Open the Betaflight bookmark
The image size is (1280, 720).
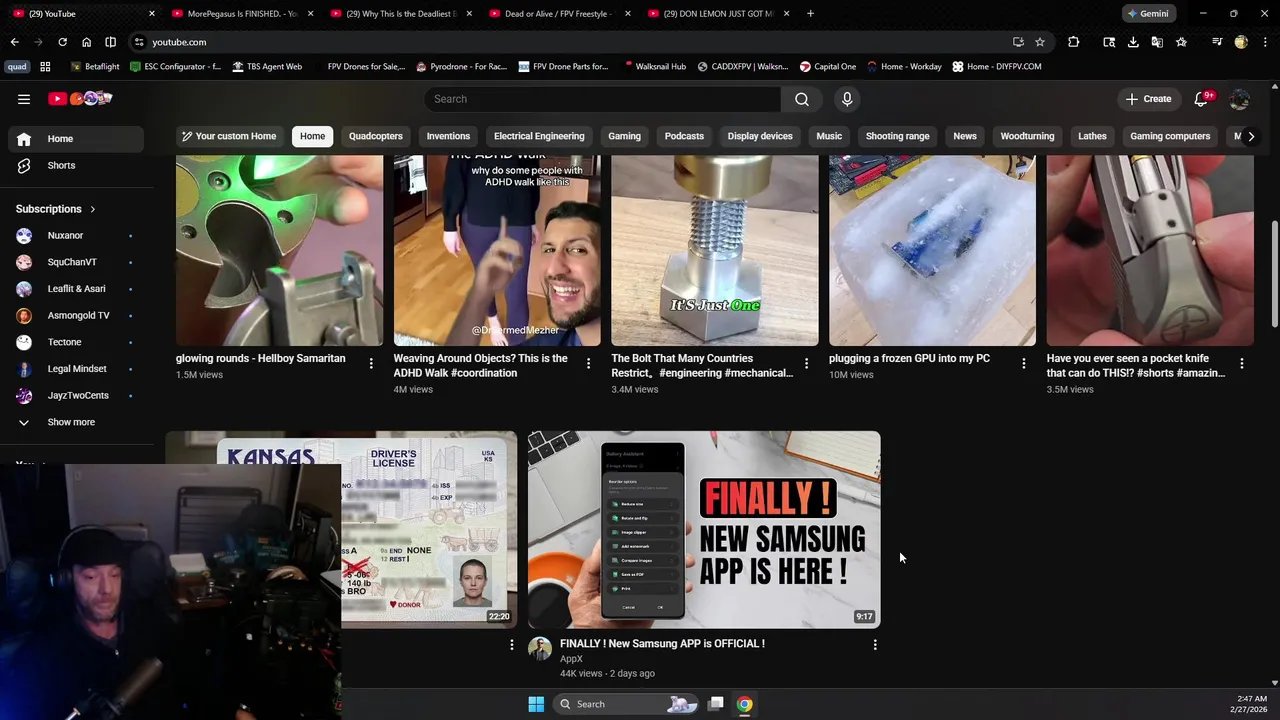(x=95, y=66)
